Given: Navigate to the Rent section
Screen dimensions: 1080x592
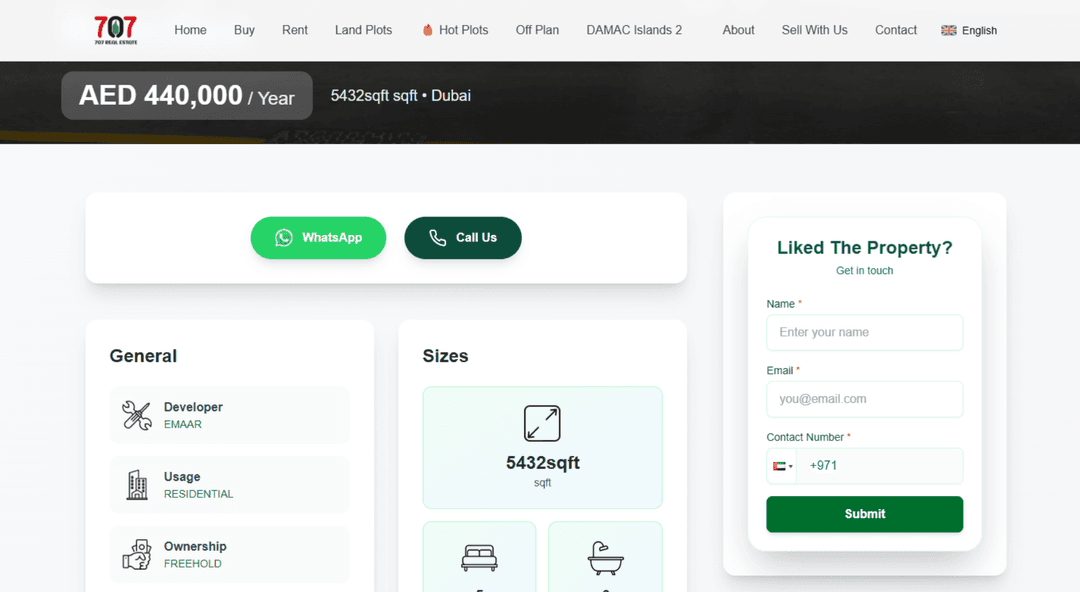Looking at the screenshot, I should (x=295, y=30).
